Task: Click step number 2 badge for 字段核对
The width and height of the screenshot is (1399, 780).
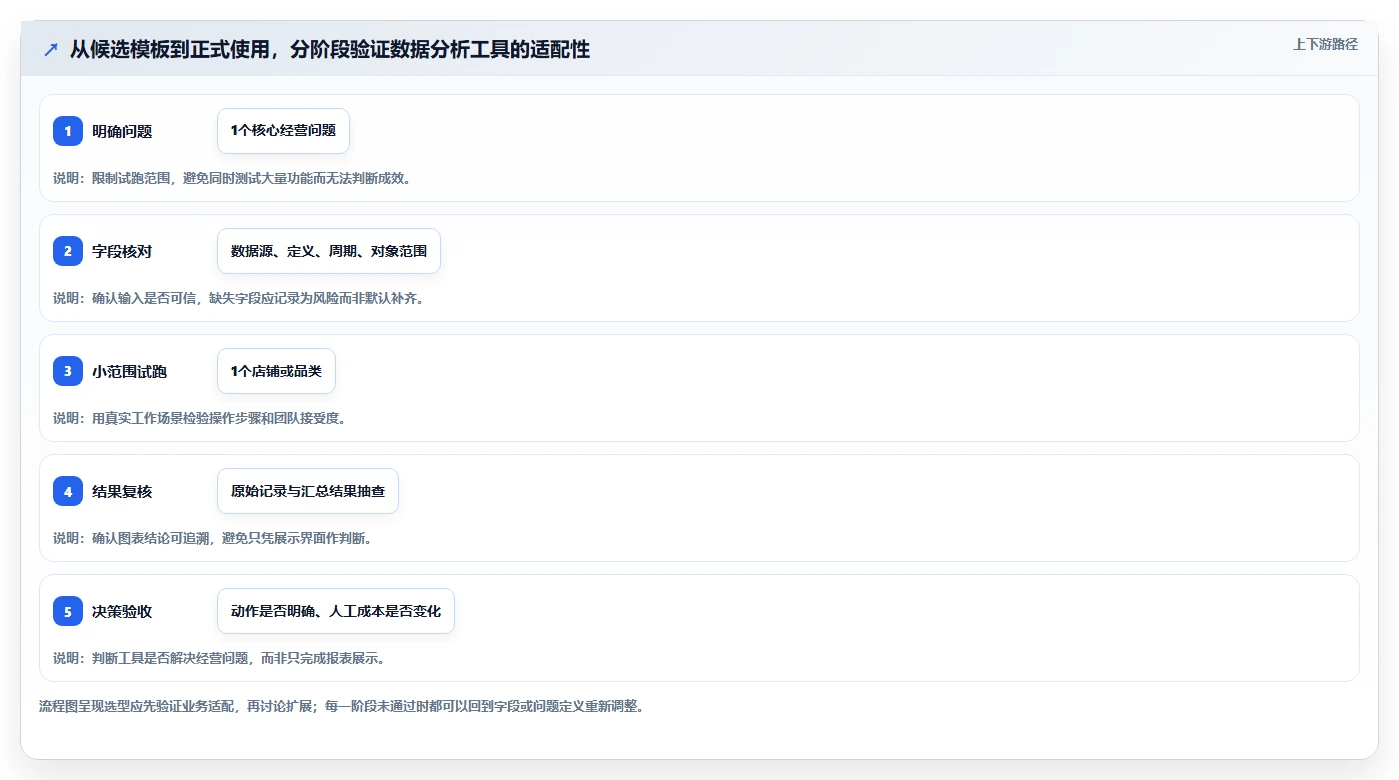Action: (x=68, y=251)
